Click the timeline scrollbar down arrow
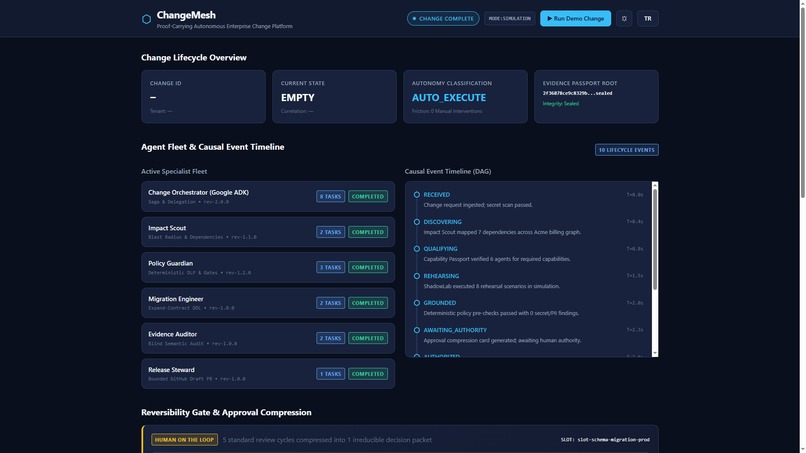Image resolution: width=806 pixels, height=453 pixels. point(655,353)
